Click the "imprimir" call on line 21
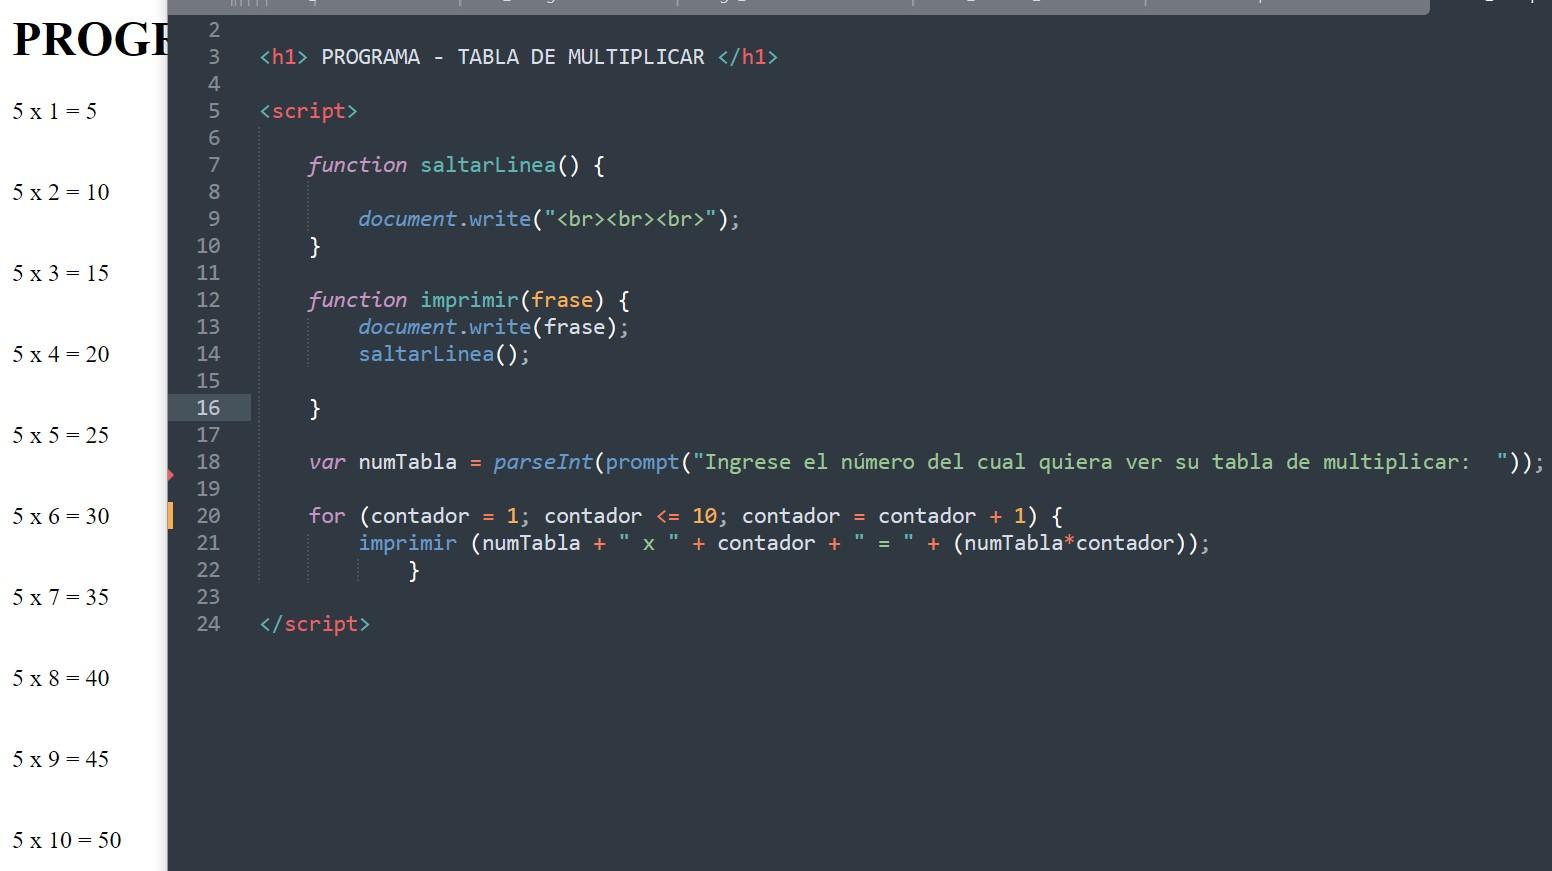Image resolution: width=1552 pixels, height=871 pixels. (407, 543)
